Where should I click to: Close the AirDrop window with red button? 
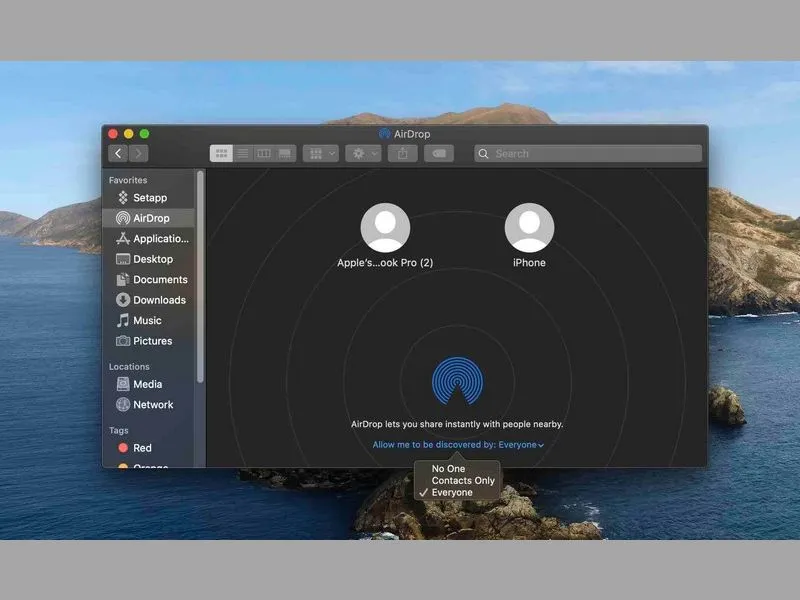coord(113,134)
